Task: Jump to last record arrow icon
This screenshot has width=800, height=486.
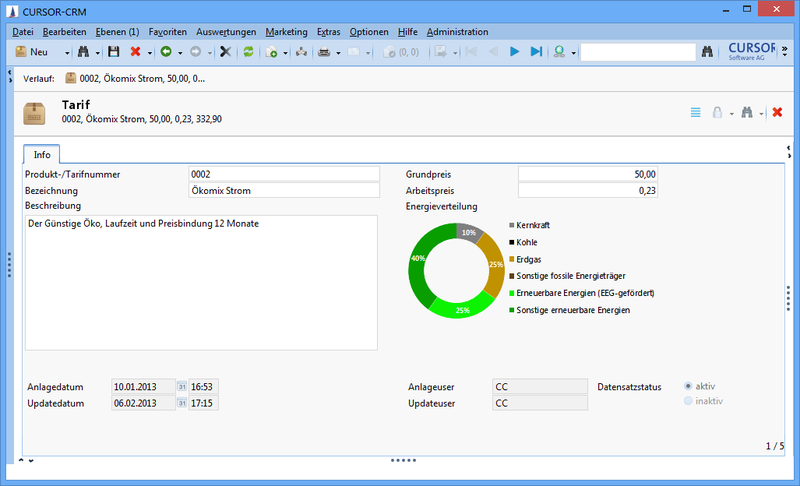Action: click(x=536, y=51)
